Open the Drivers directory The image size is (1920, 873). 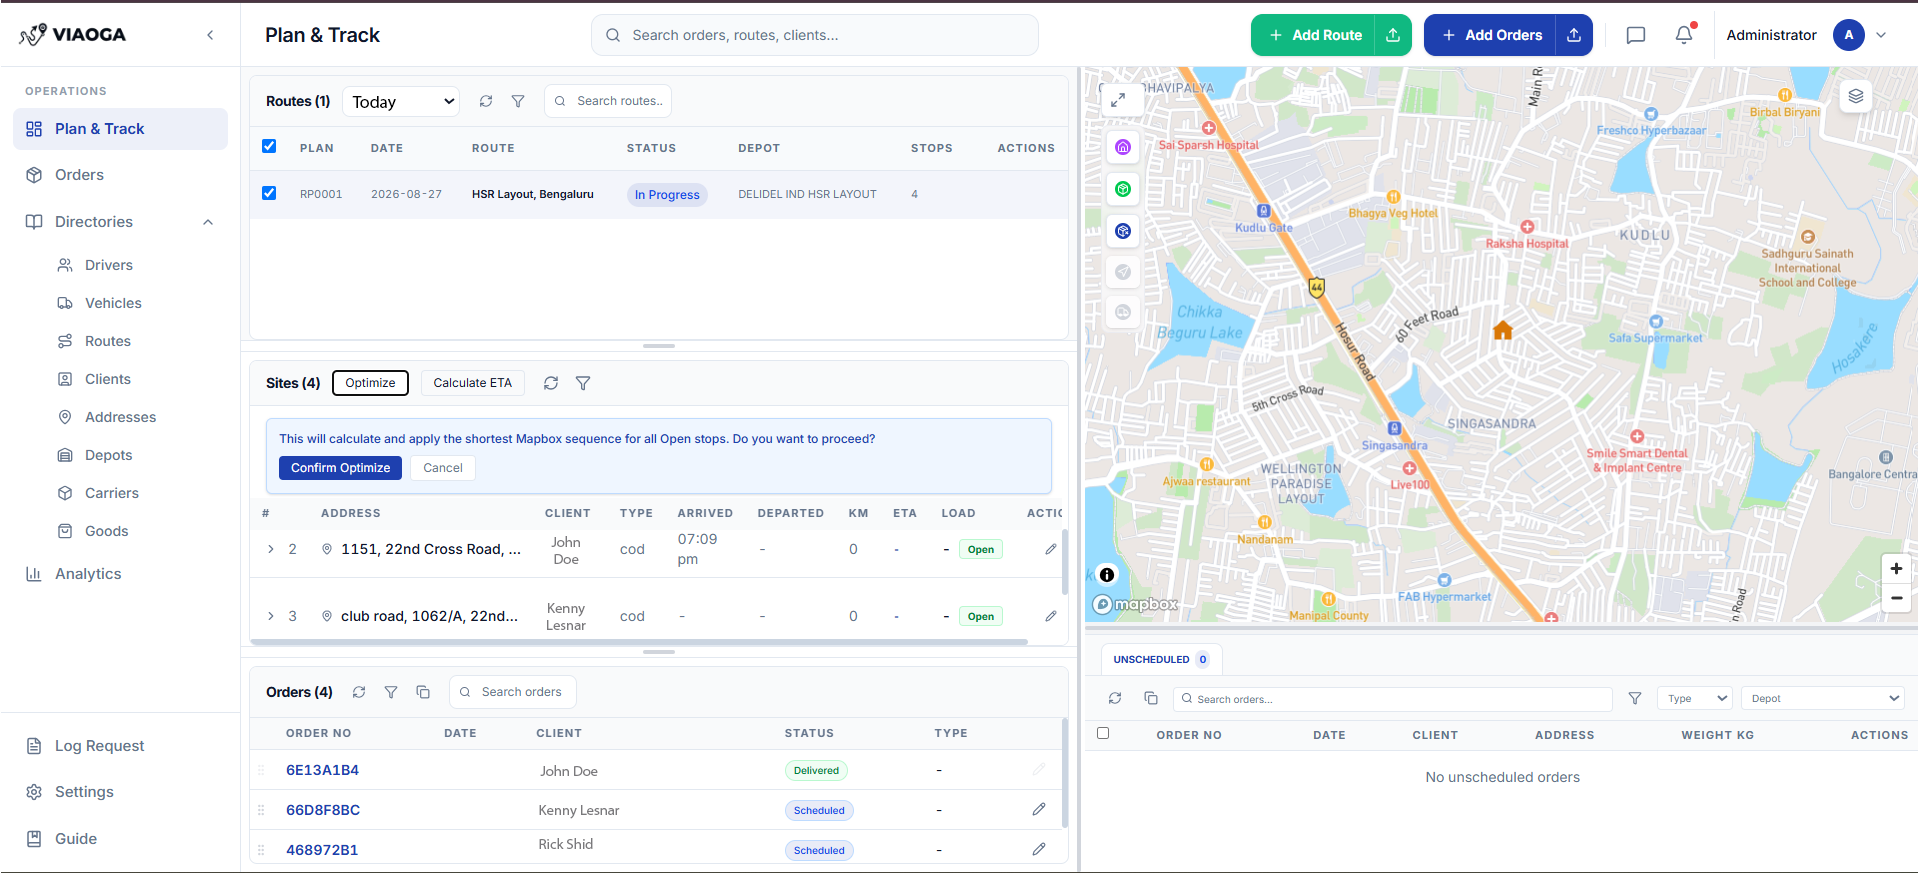(109, 265)
